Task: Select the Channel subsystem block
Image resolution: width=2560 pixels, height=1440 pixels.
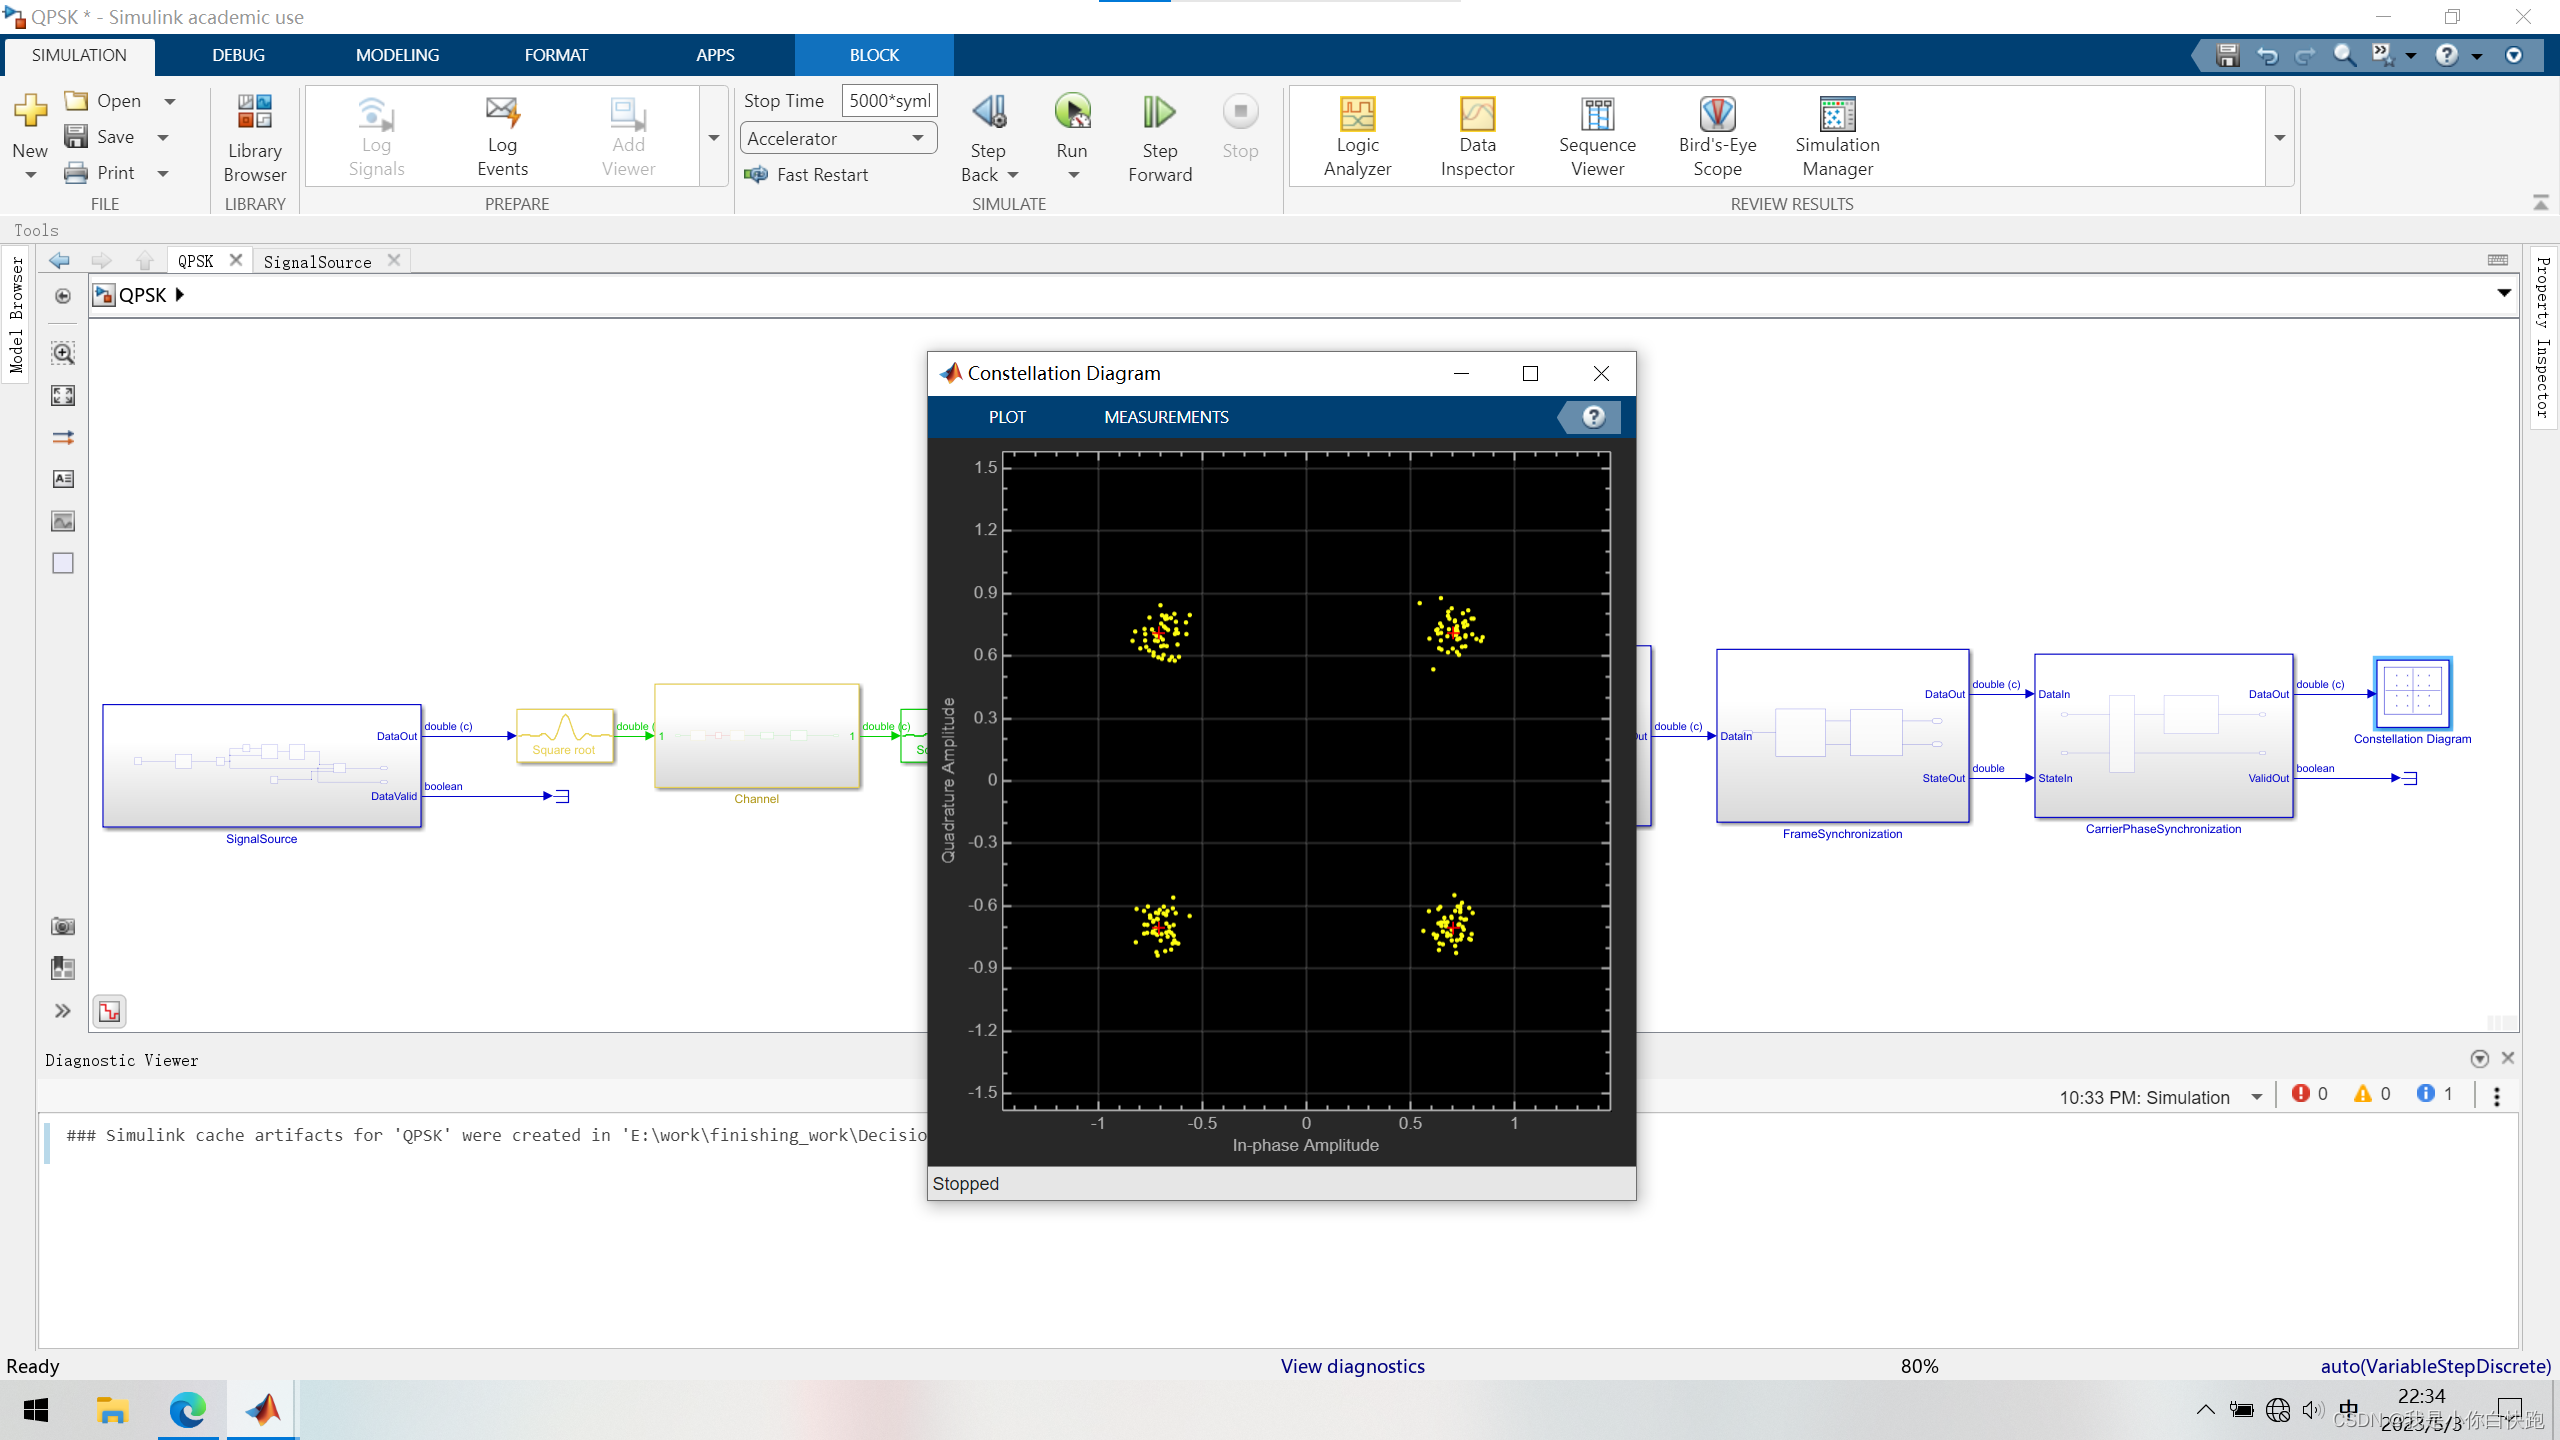Action: [757, 736]
